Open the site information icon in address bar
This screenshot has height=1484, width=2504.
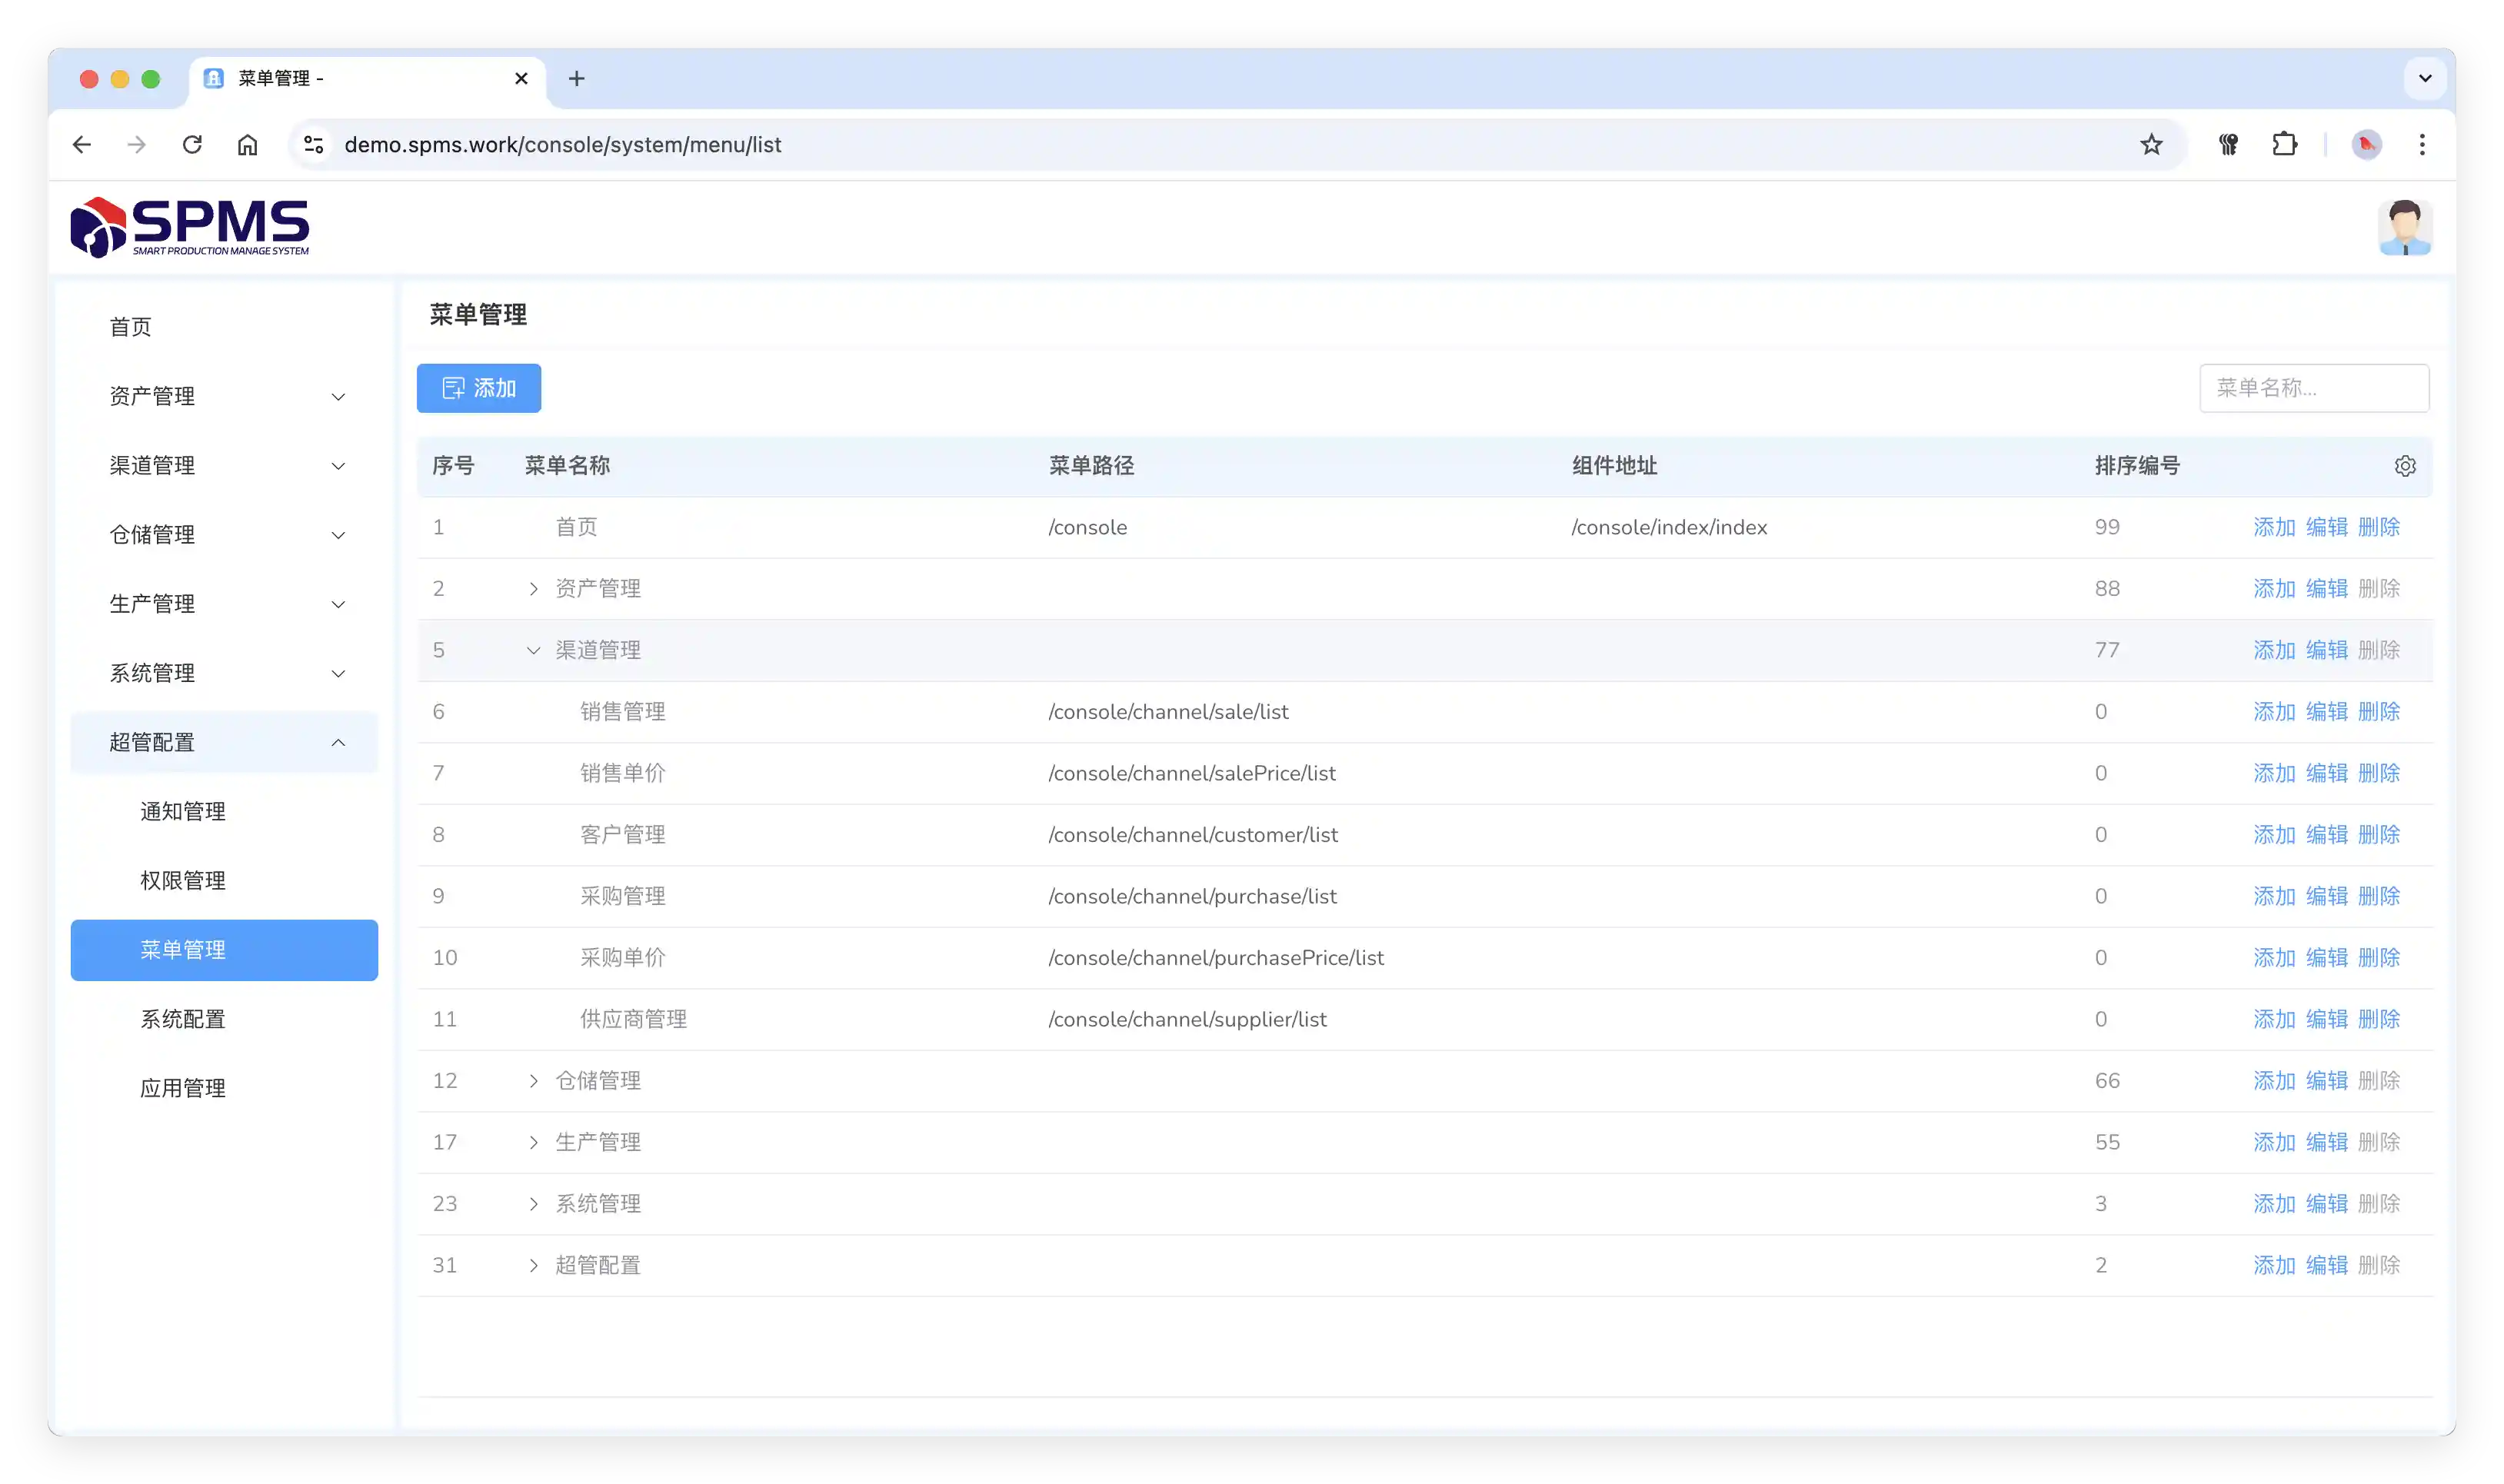(314, 145)
